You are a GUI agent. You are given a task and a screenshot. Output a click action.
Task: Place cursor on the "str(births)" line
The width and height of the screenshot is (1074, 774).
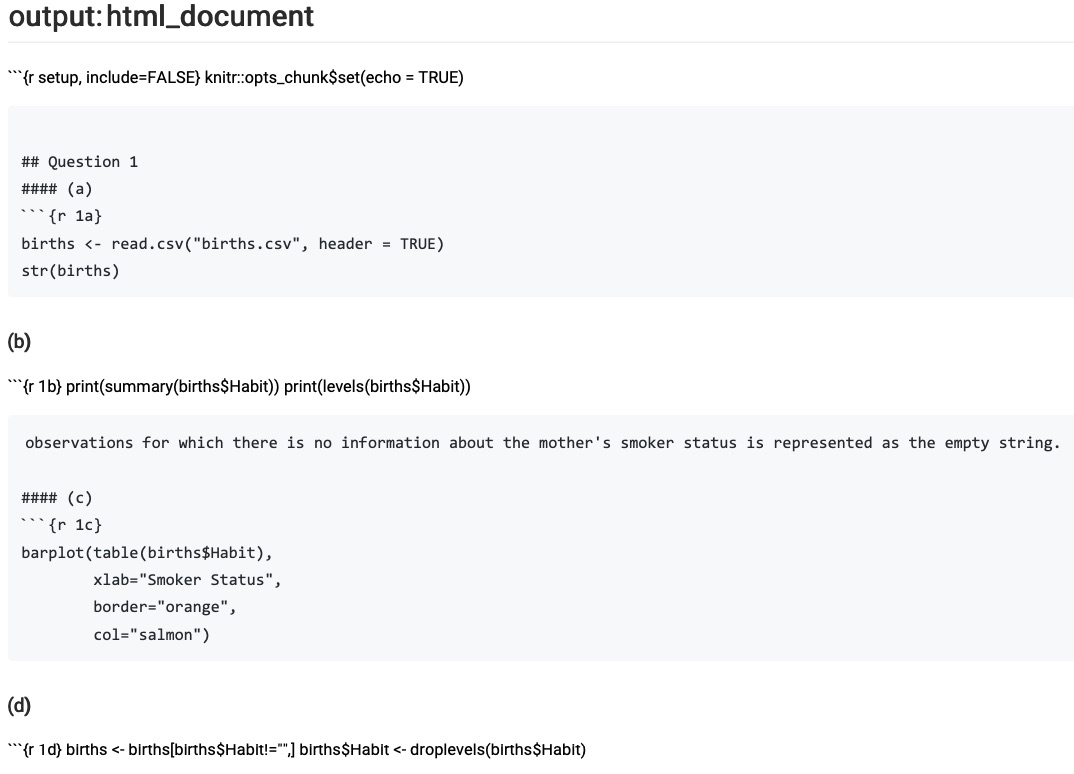click(70, 271)
